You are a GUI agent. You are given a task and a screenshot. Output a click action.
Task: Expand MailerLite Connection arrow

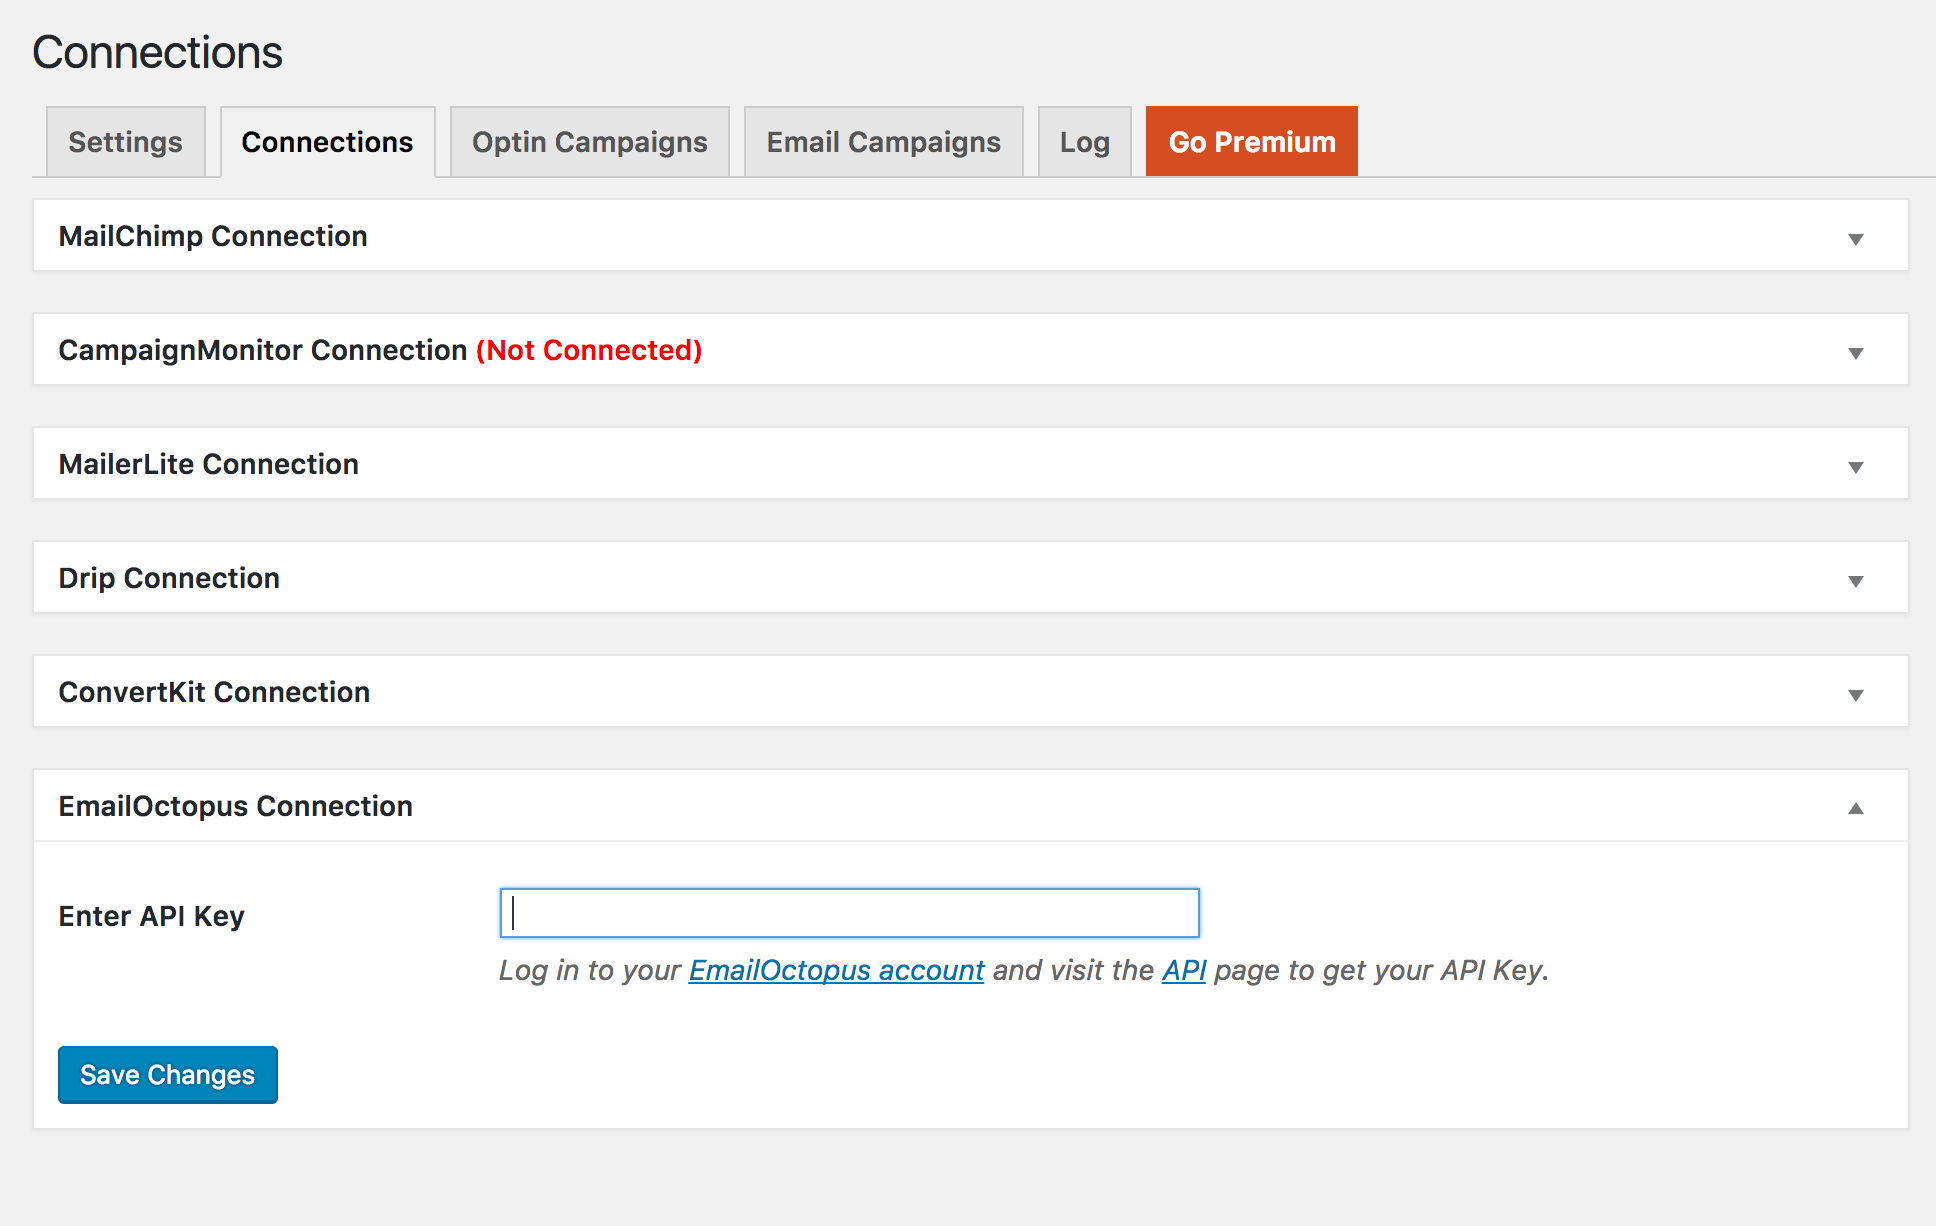[x=1855, y=467]
